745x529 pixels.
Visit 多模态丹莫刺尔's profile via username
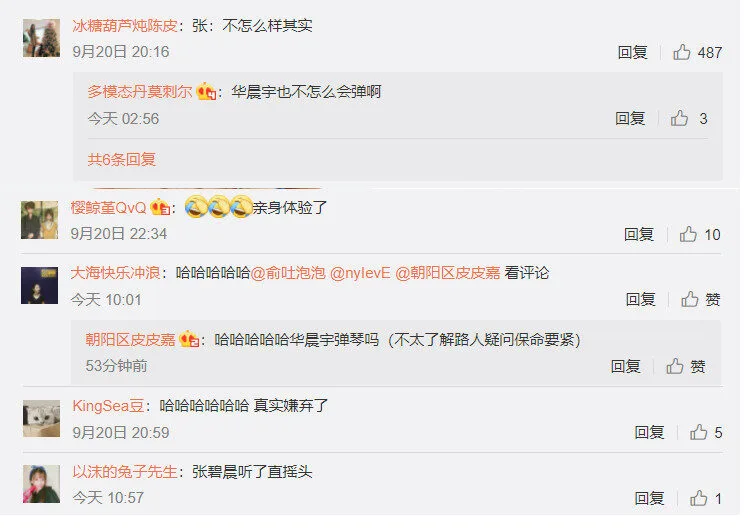(x=140, y=92)
